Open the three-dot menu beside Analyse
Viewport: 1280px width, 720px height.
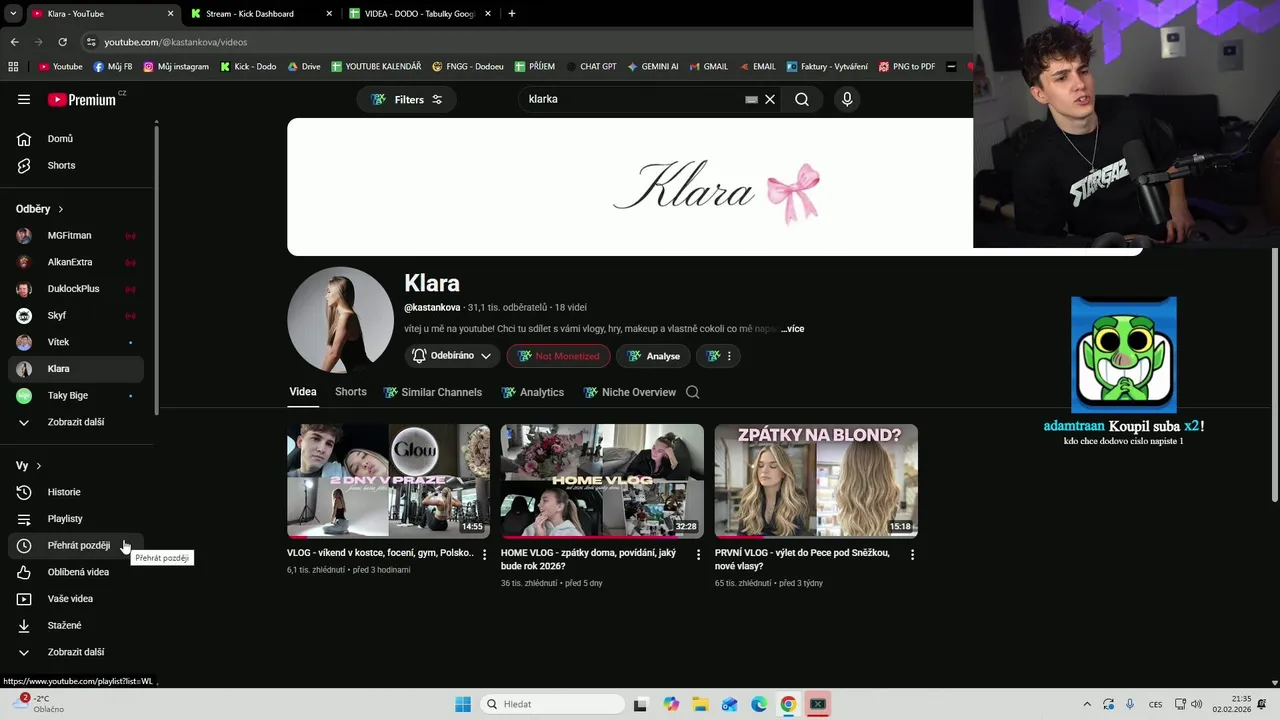pos(720,356)
